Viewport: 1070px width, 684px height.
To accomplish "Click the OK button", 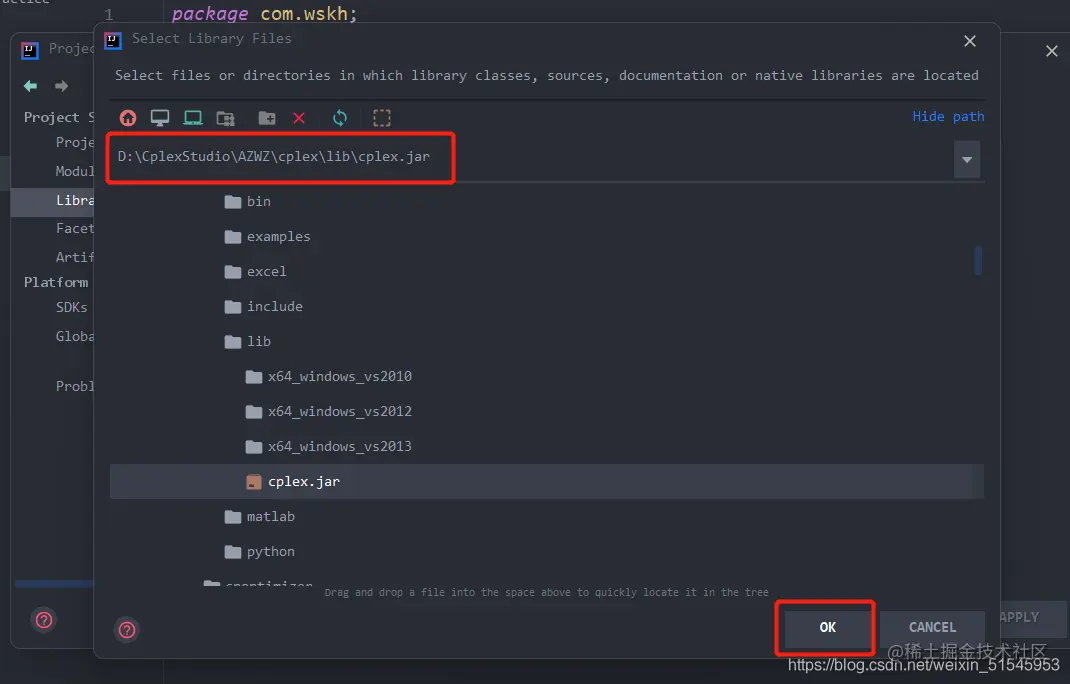I will 827,627.
